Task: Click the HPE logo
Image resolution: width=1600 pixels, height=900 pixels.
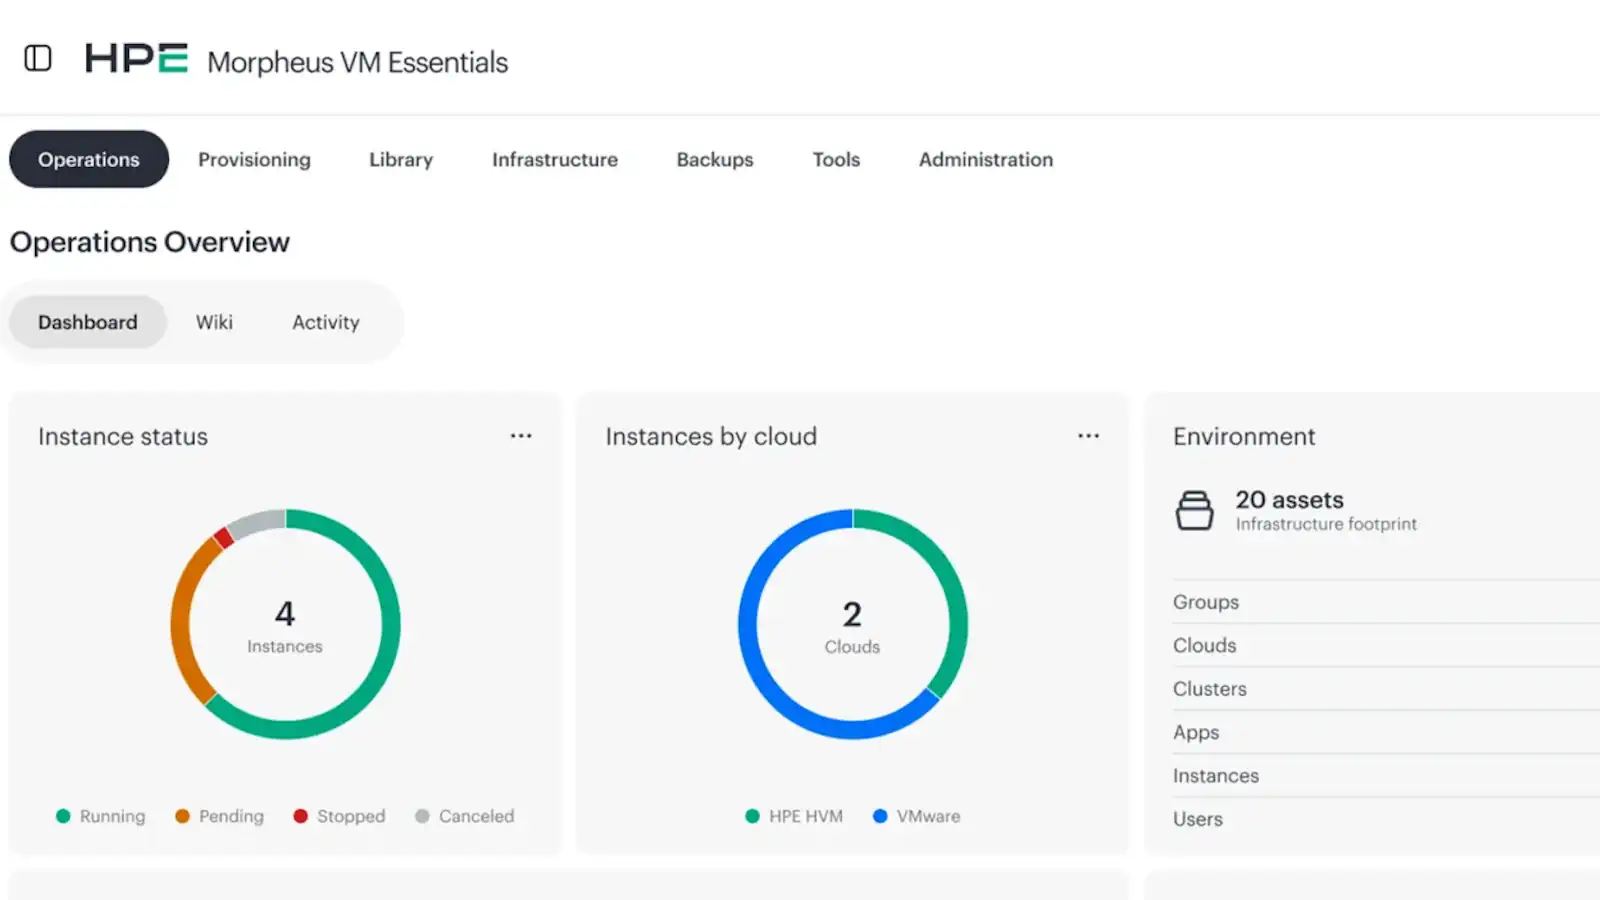Action: coord(136,59)
